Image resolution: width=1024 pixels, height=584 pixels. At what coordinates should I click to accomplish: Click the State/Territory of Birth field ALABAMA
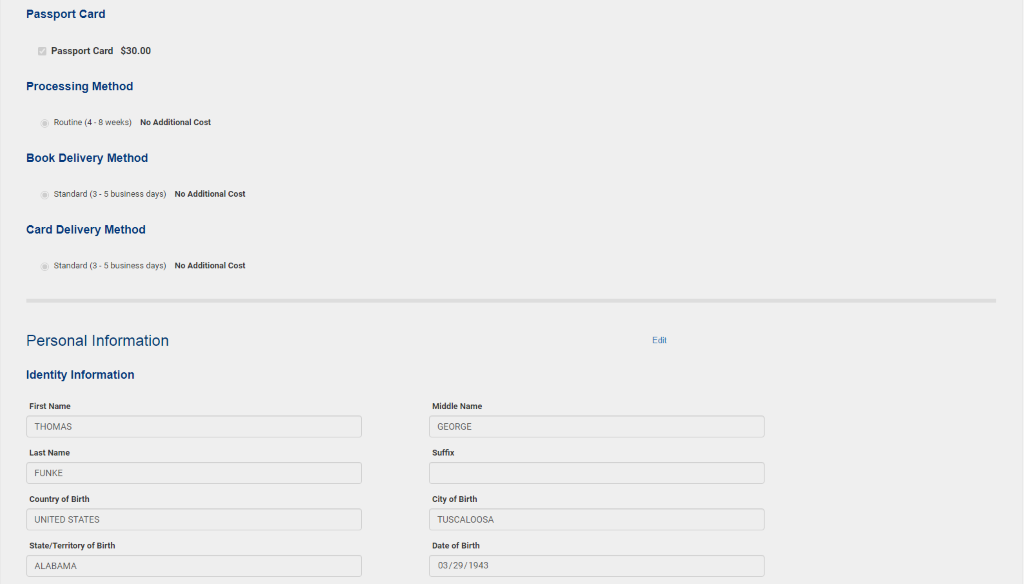[x=194, y=566]
